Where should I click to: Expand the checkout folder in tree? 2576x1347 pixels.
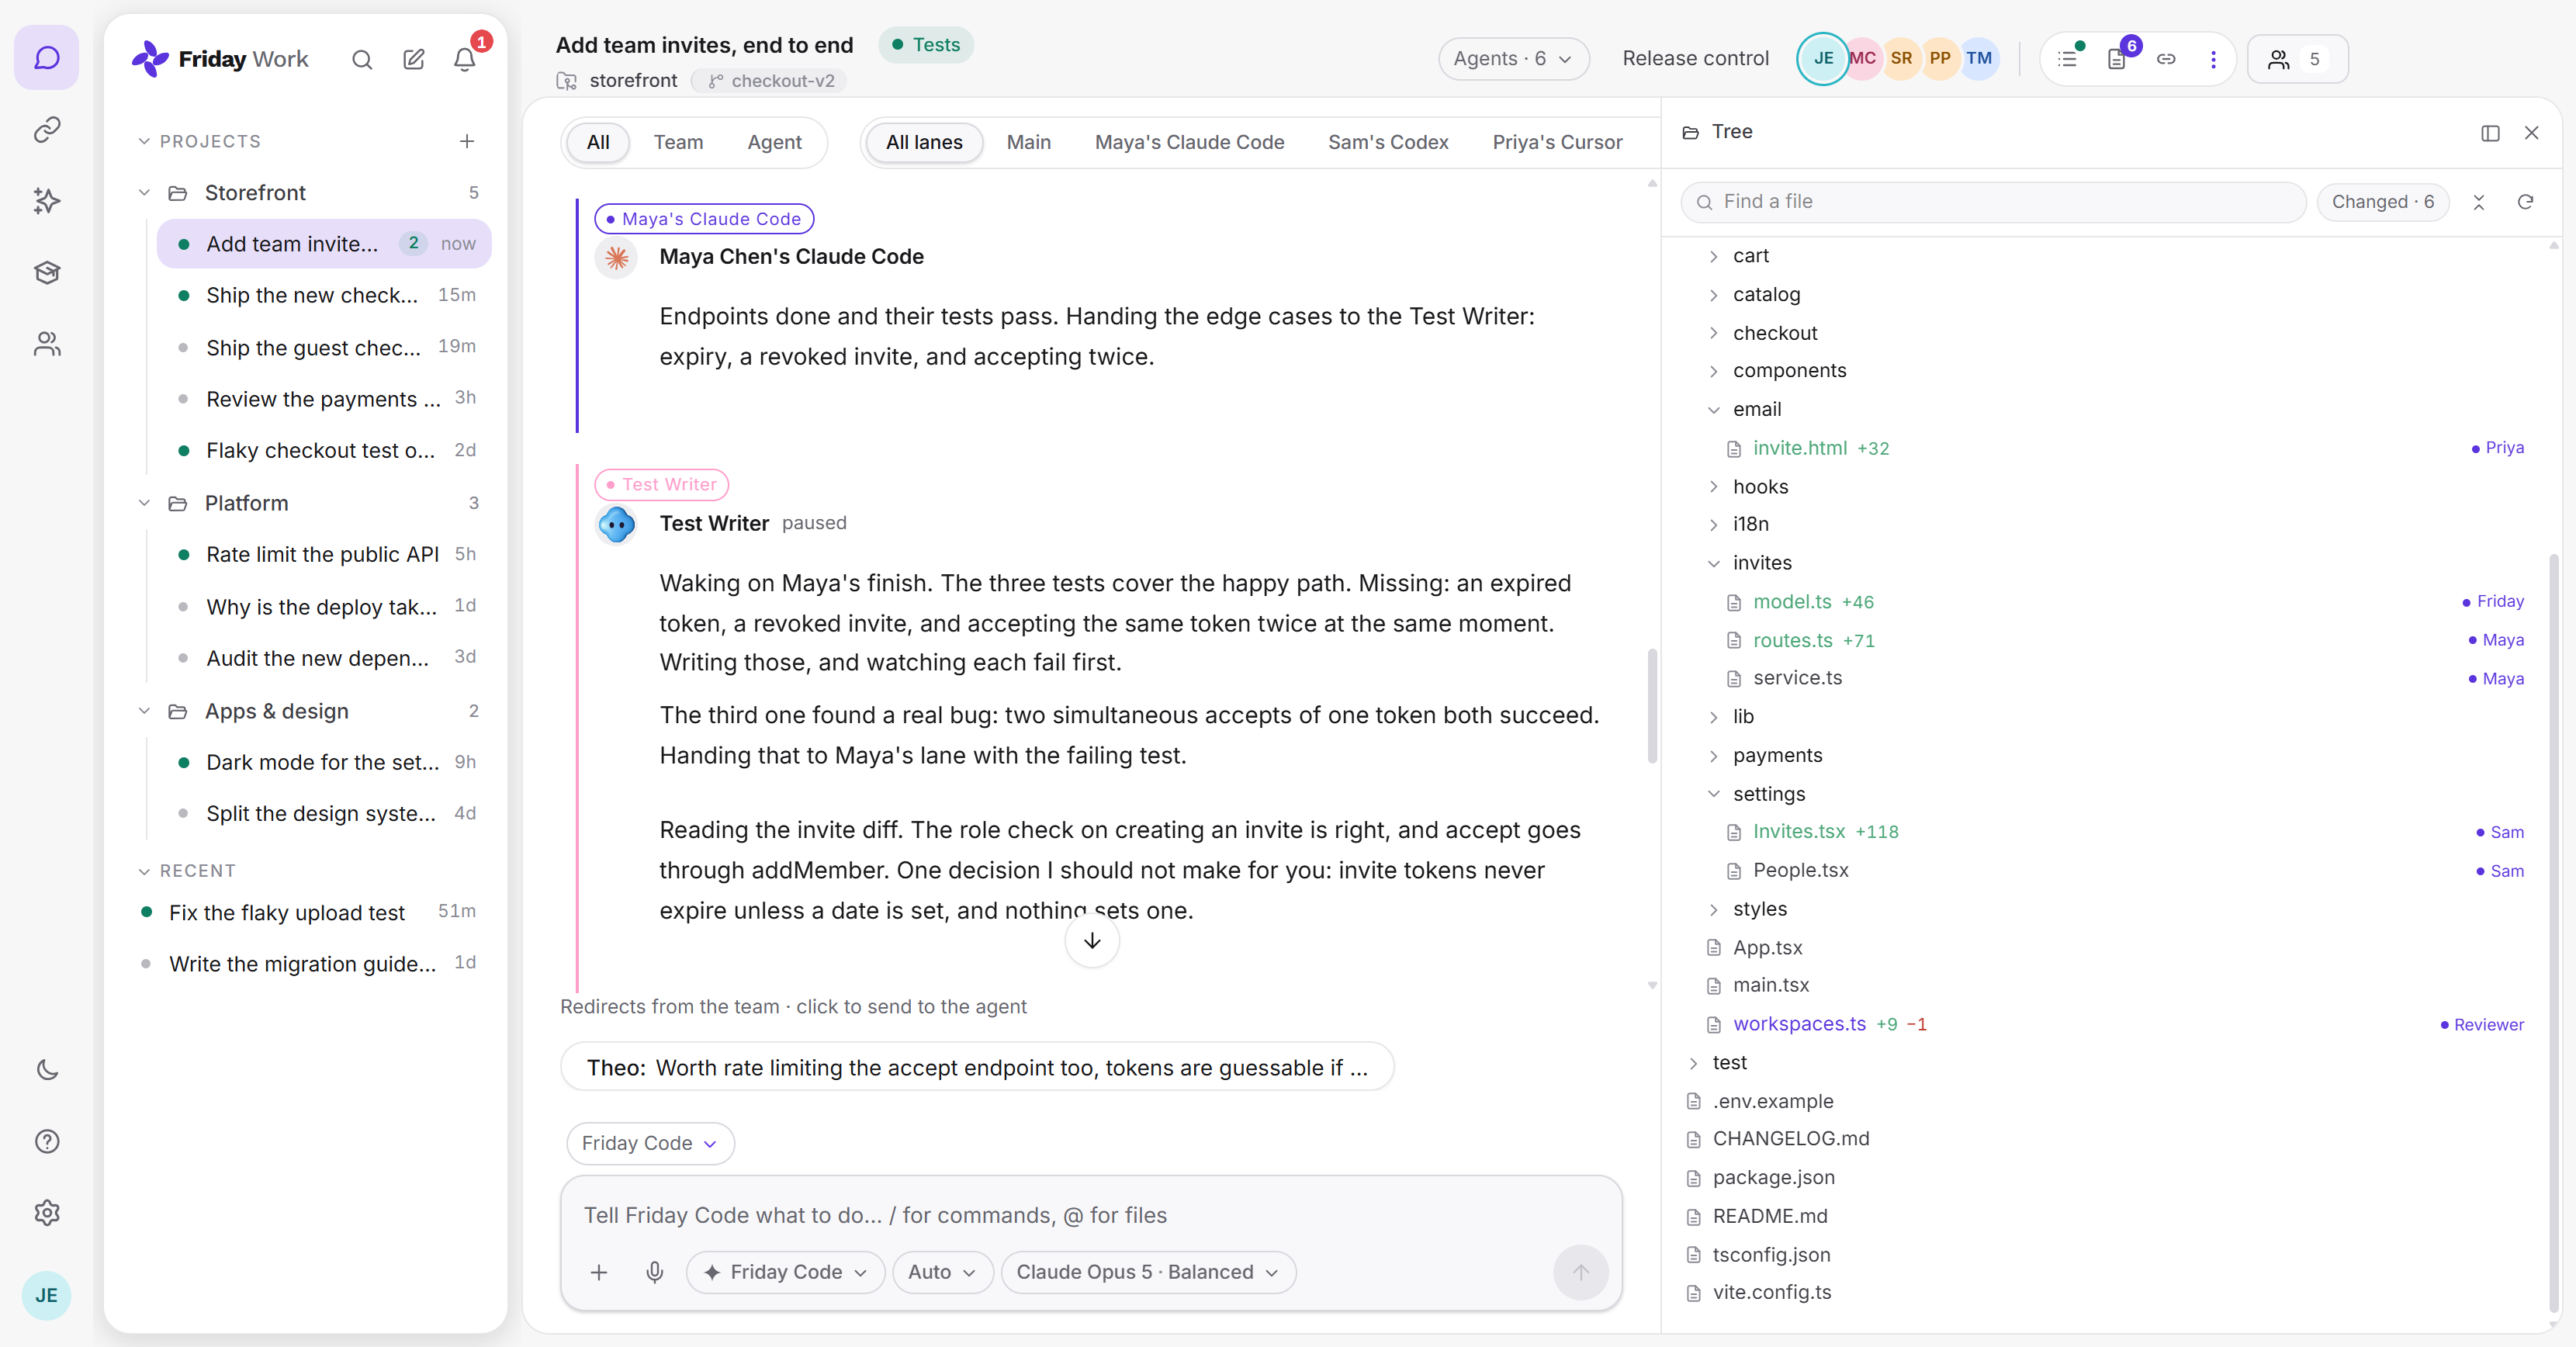[1713, 333]
